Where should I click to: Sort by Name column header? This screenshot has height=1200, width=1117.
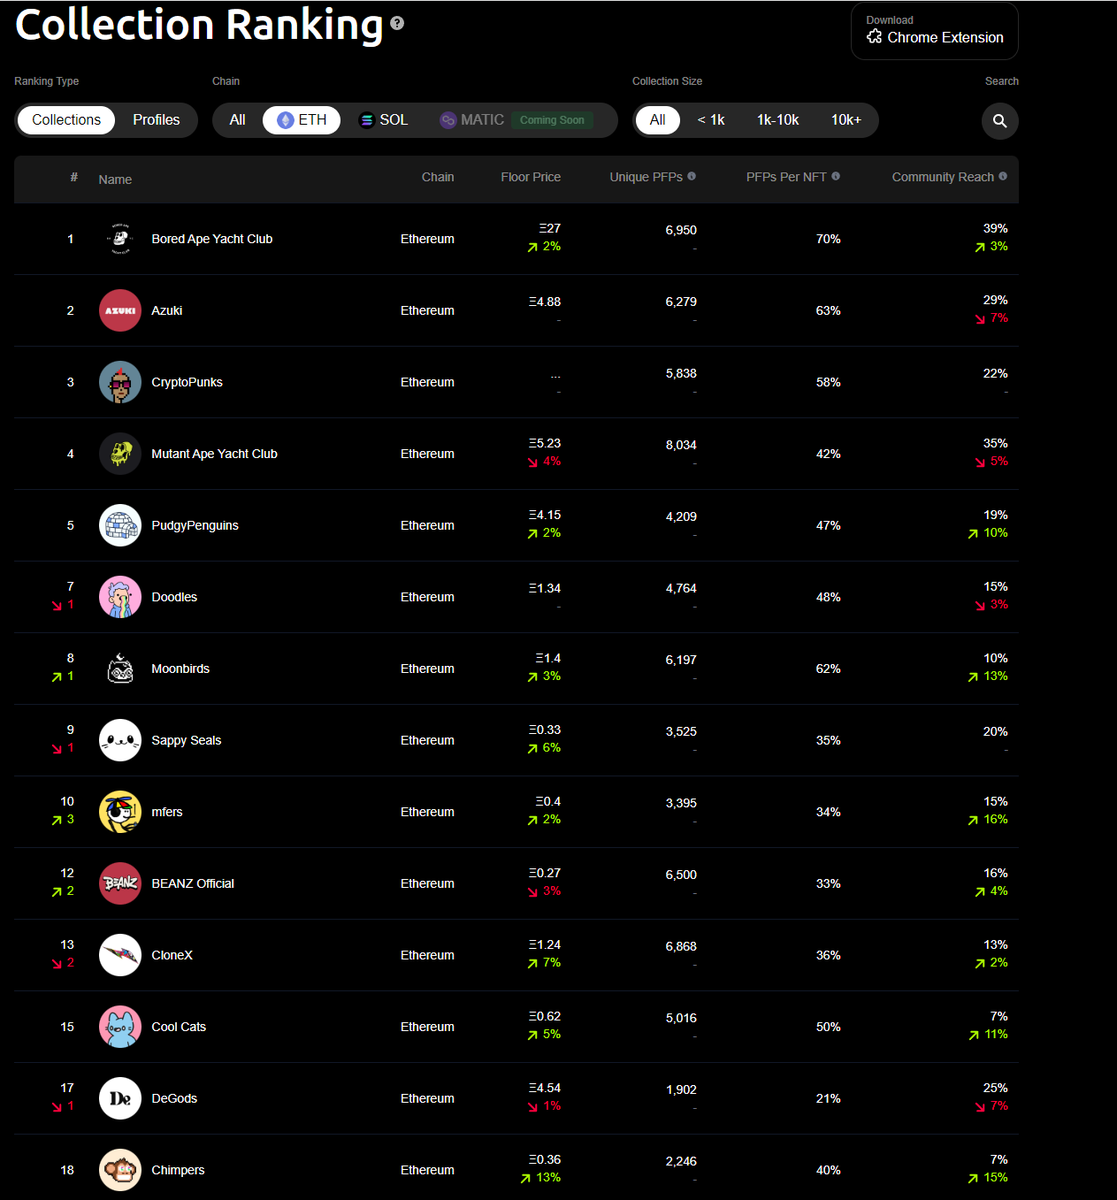click(x=115, y=180)
